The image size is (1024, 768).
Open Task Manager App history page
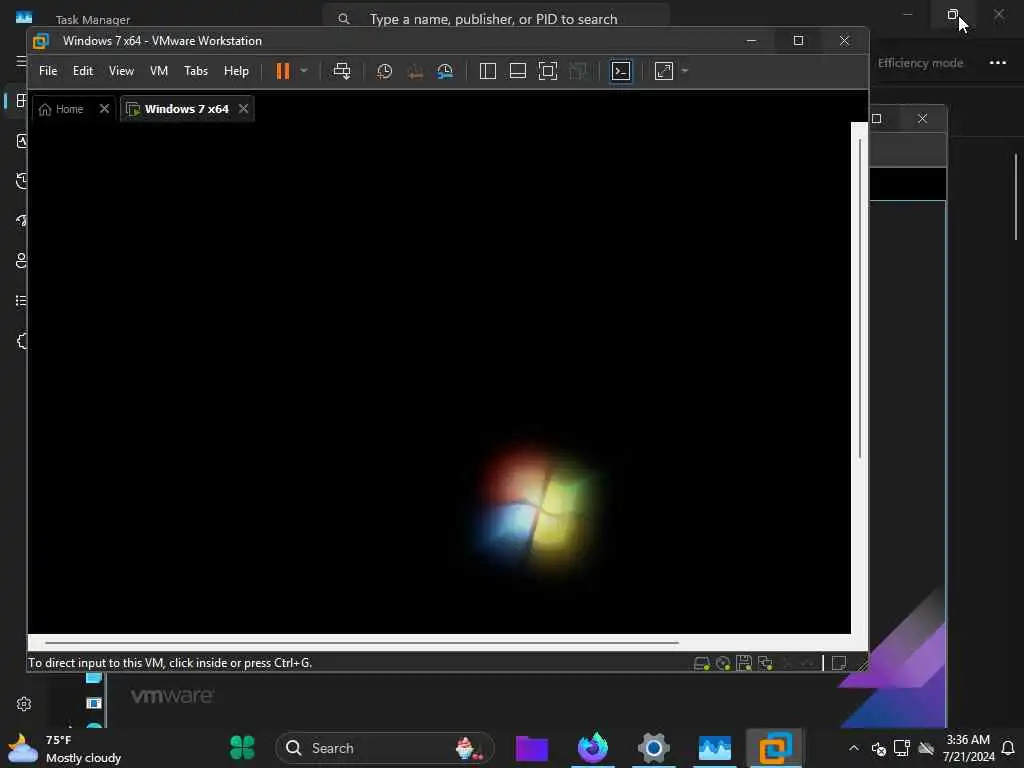[x=22, y=180]
